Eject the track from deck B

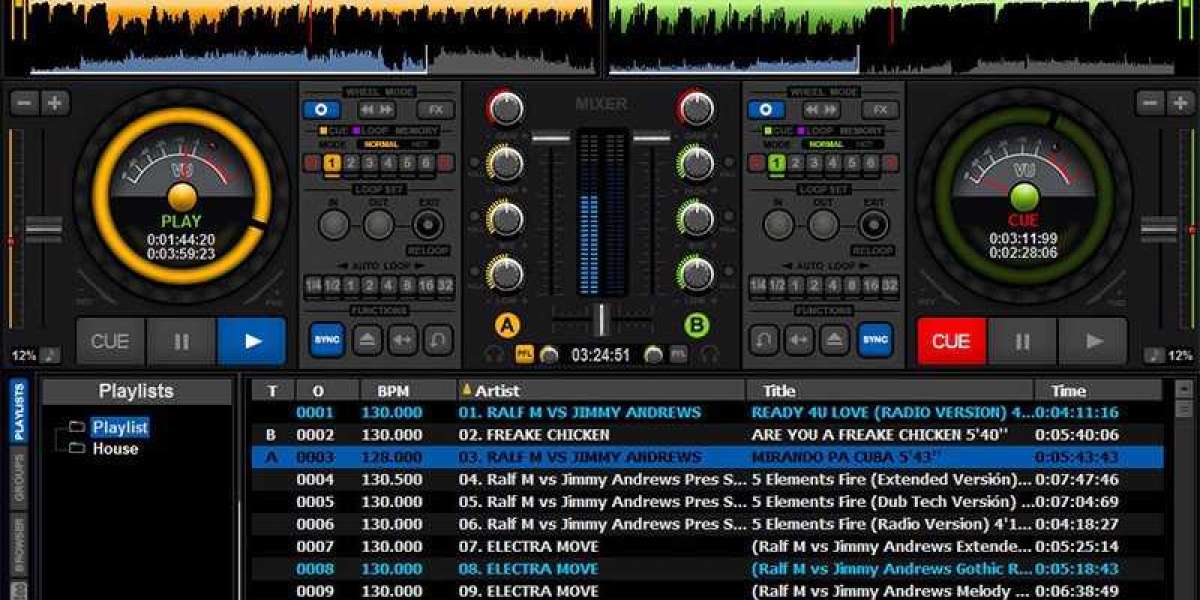835,340
